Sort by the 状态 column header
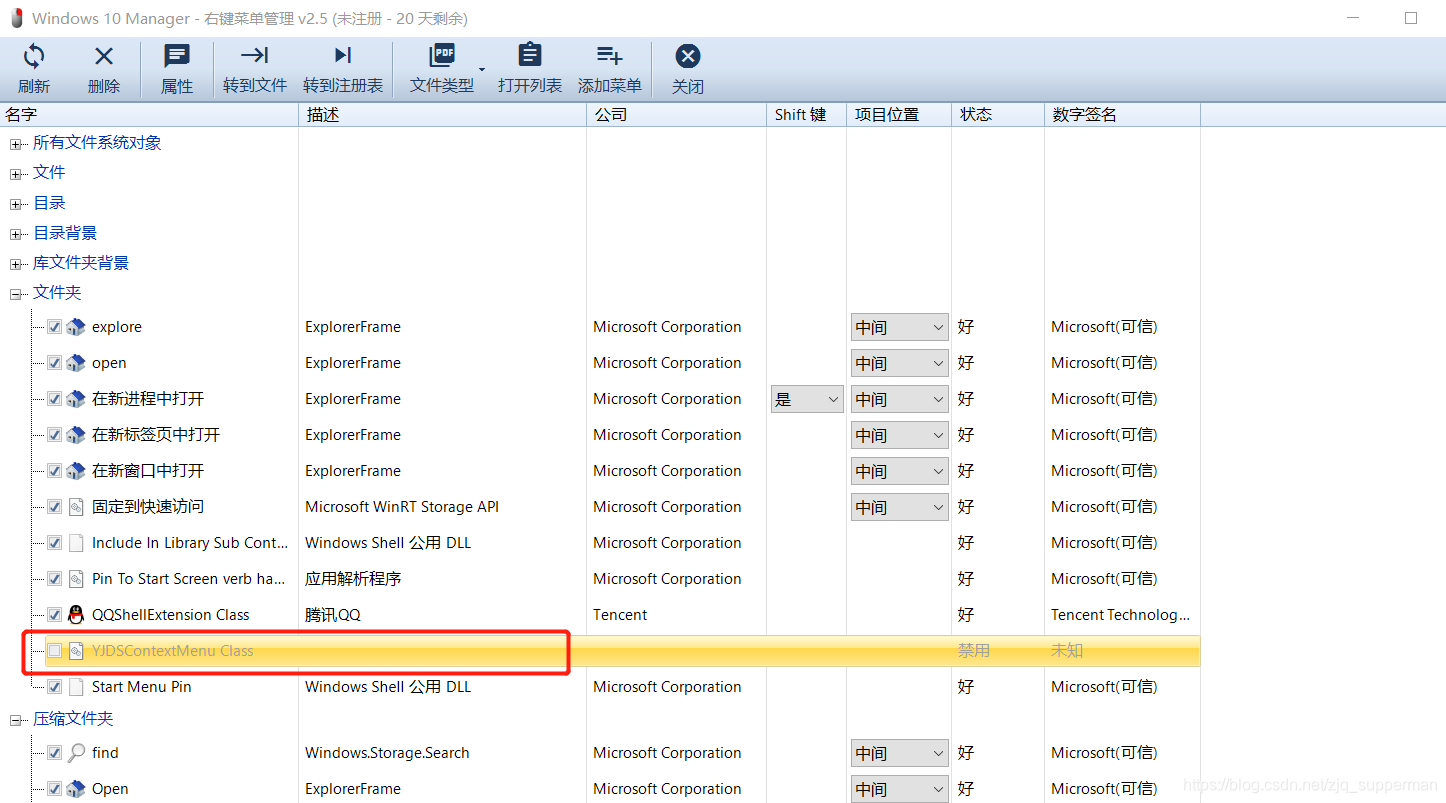 pyautogui.click(x=998, y=115)
